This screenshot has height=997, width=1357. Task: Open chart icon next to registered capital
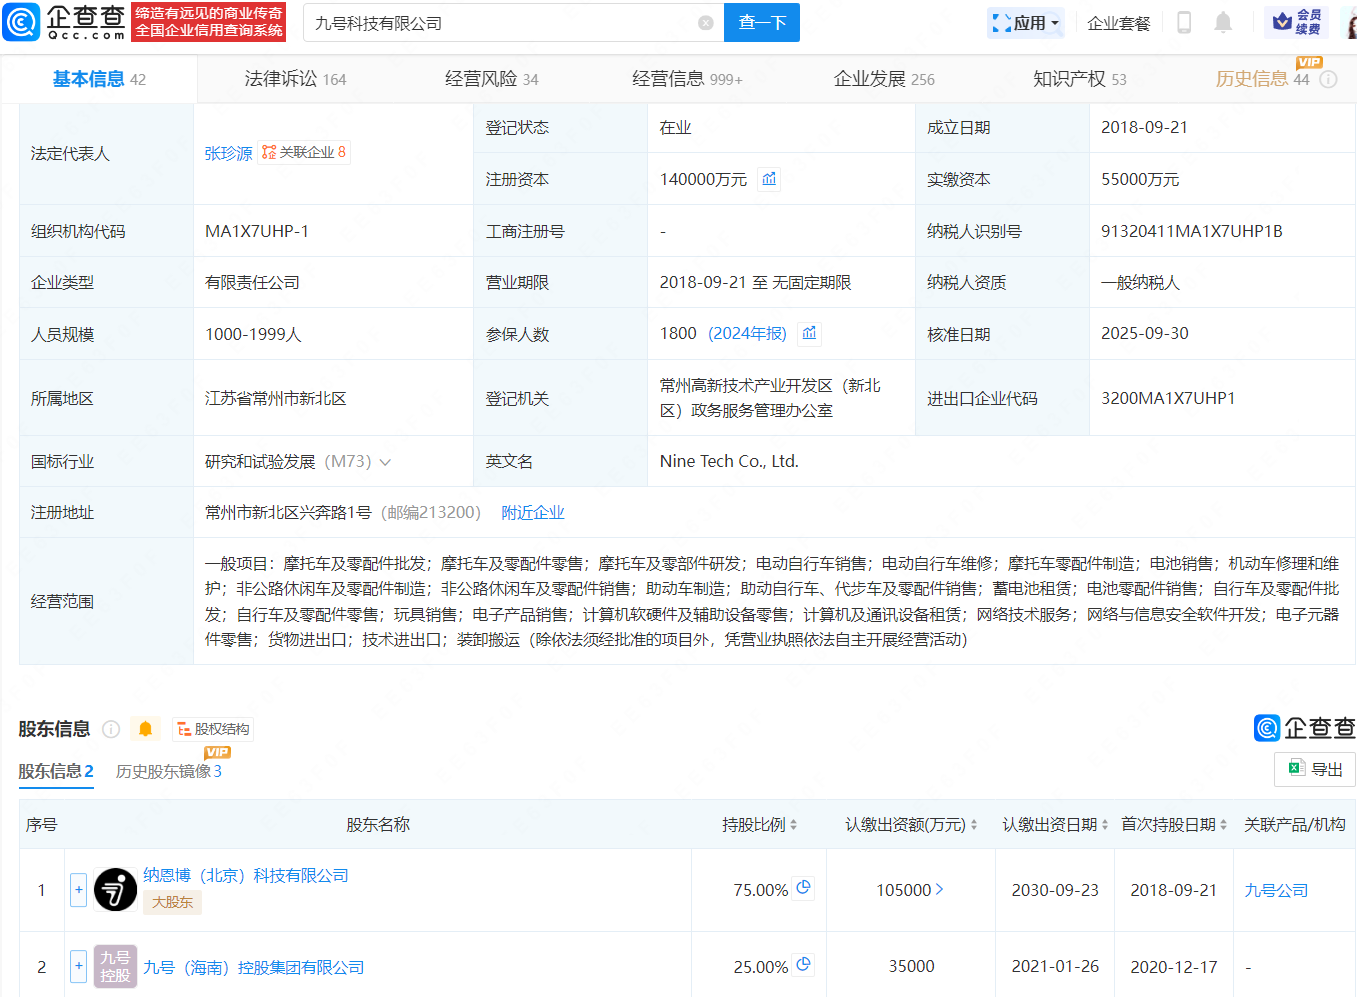coord(769,179)
